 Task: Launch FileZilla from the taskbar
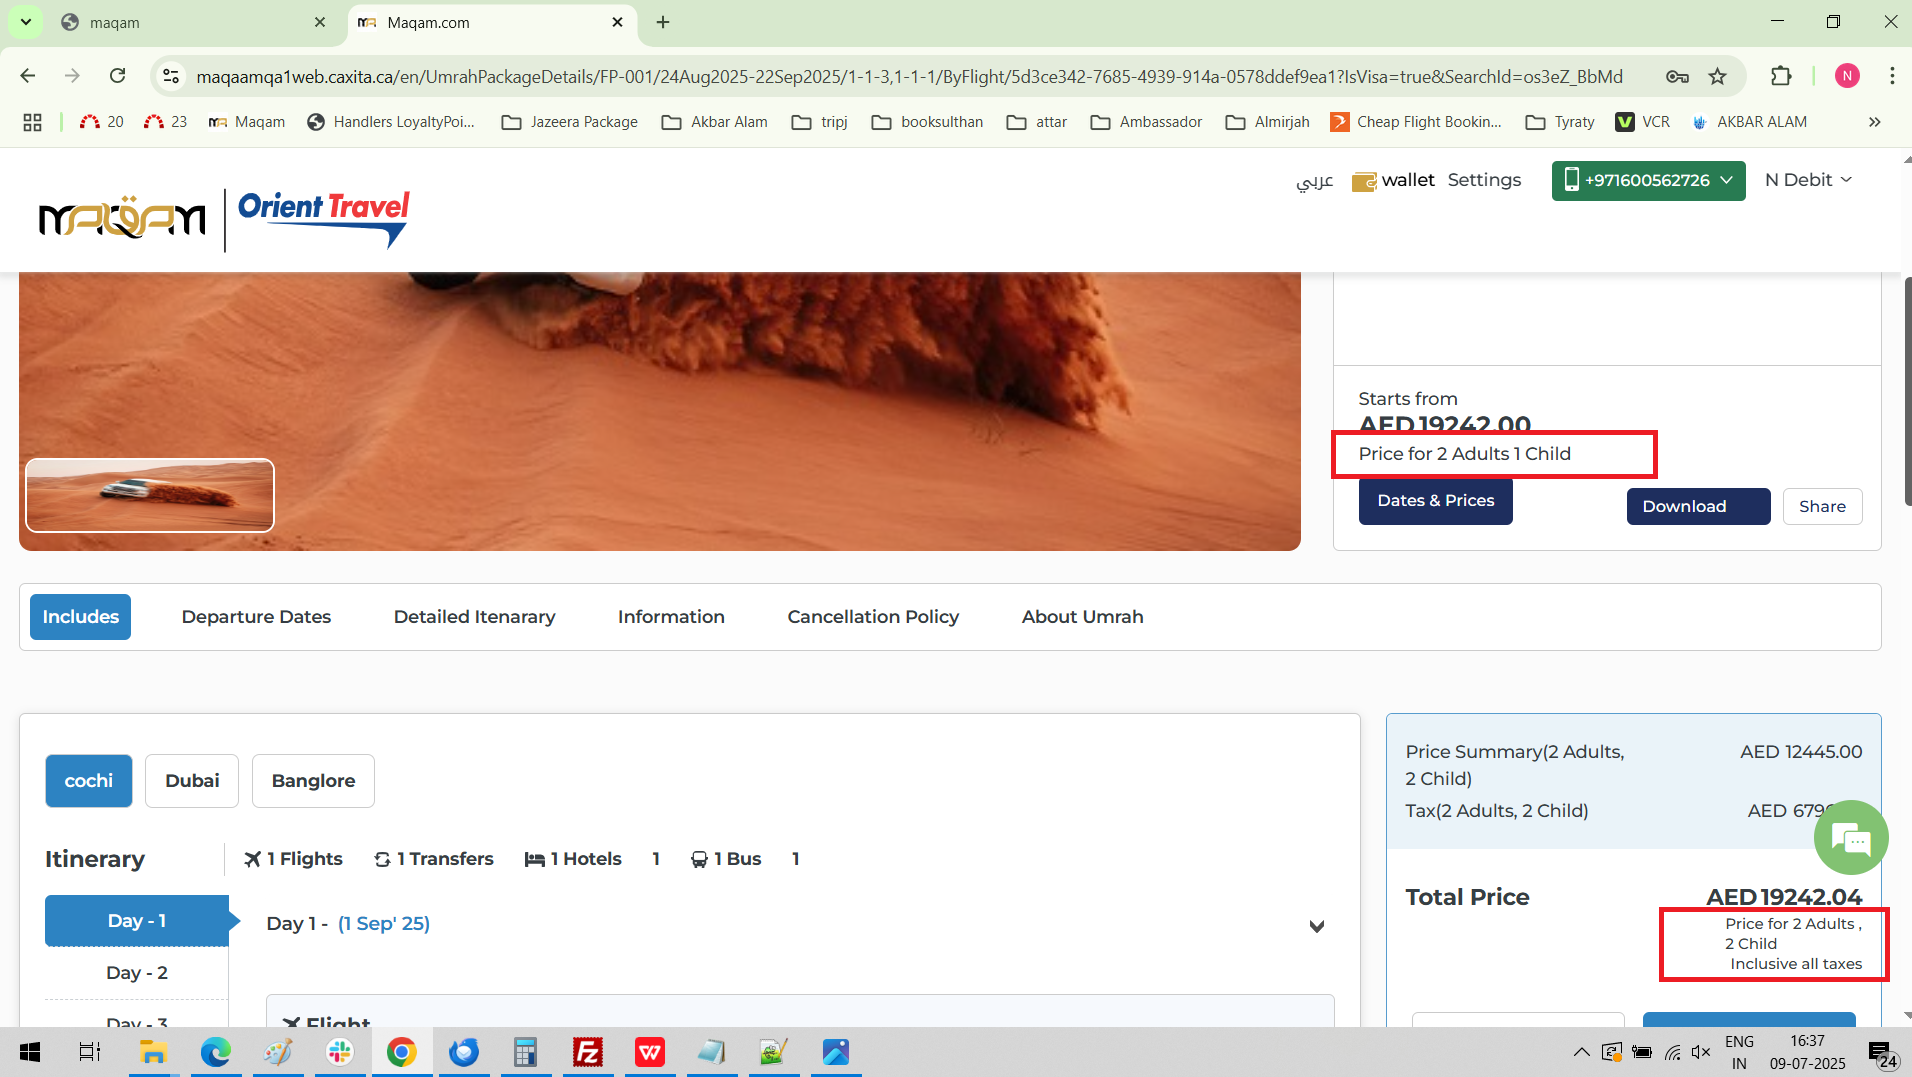tap(587, 1052)
